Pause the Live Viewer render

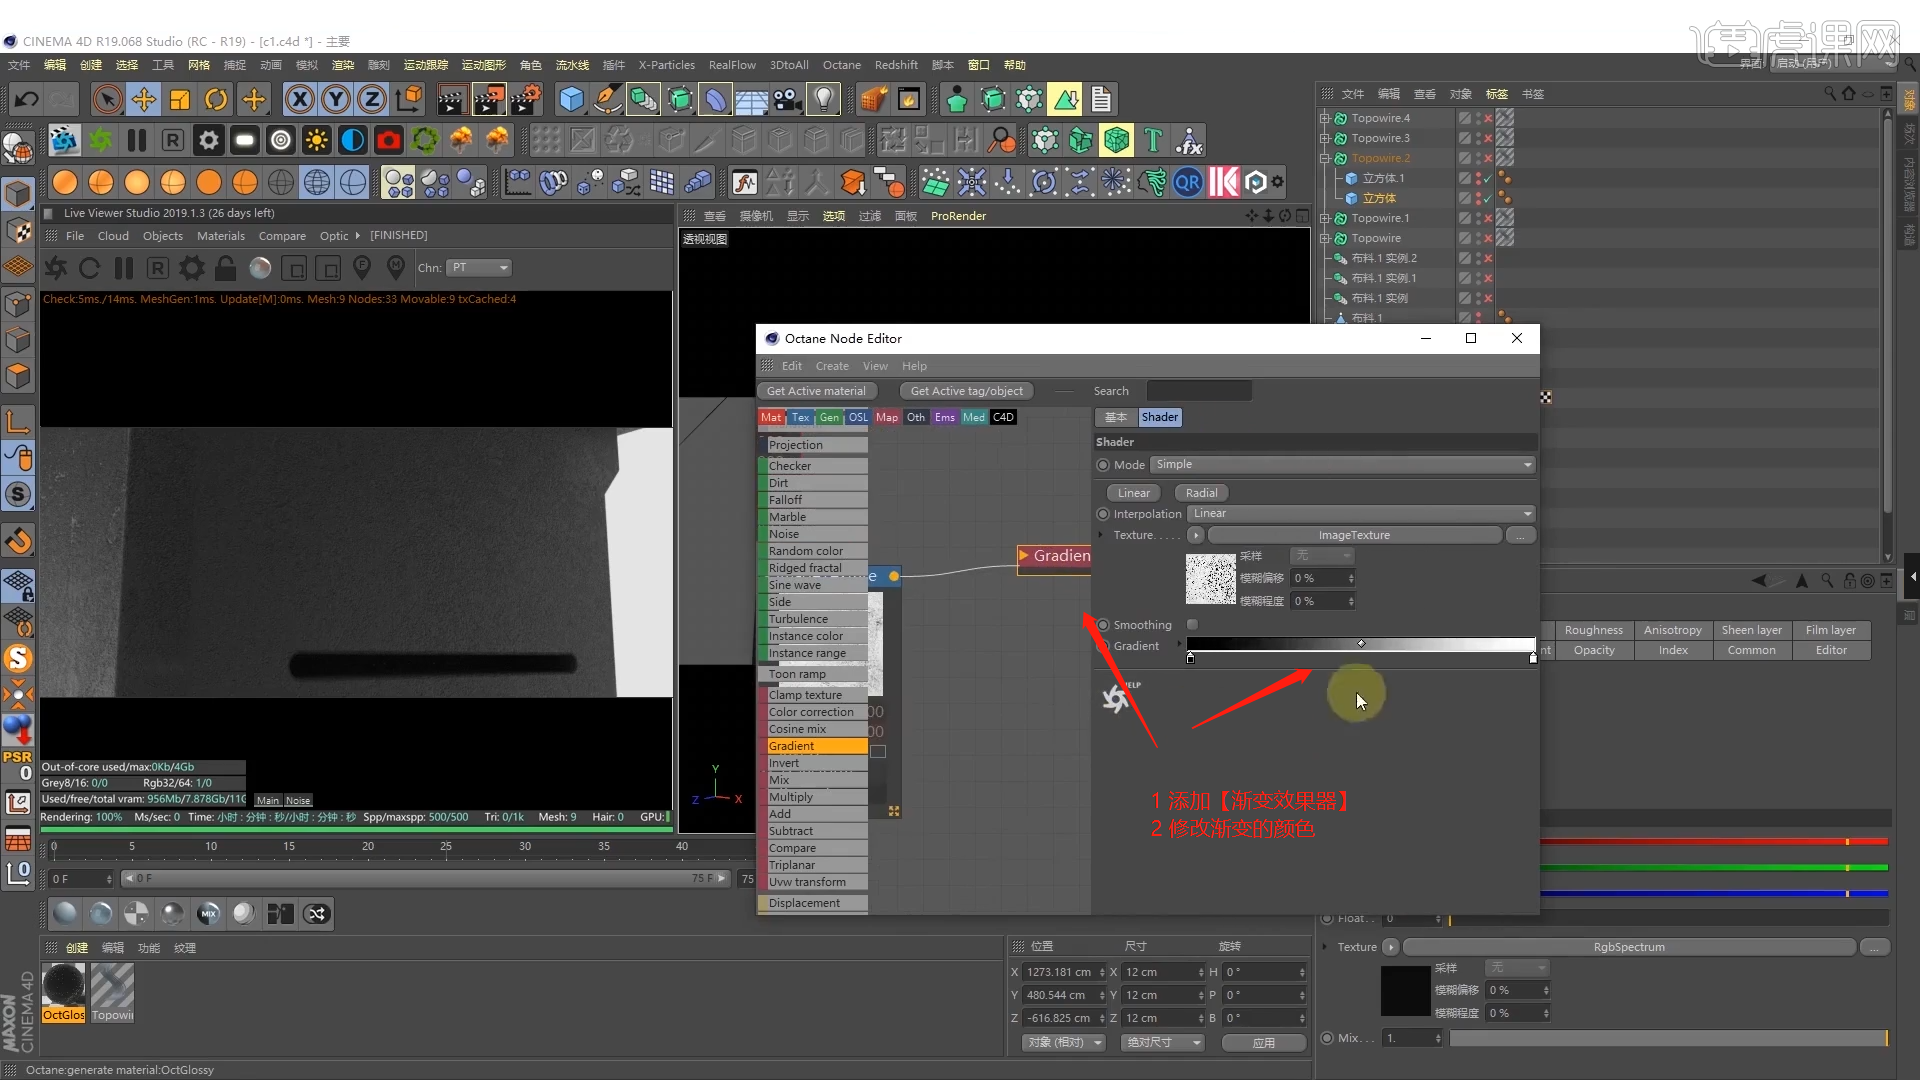coord(124,268)
